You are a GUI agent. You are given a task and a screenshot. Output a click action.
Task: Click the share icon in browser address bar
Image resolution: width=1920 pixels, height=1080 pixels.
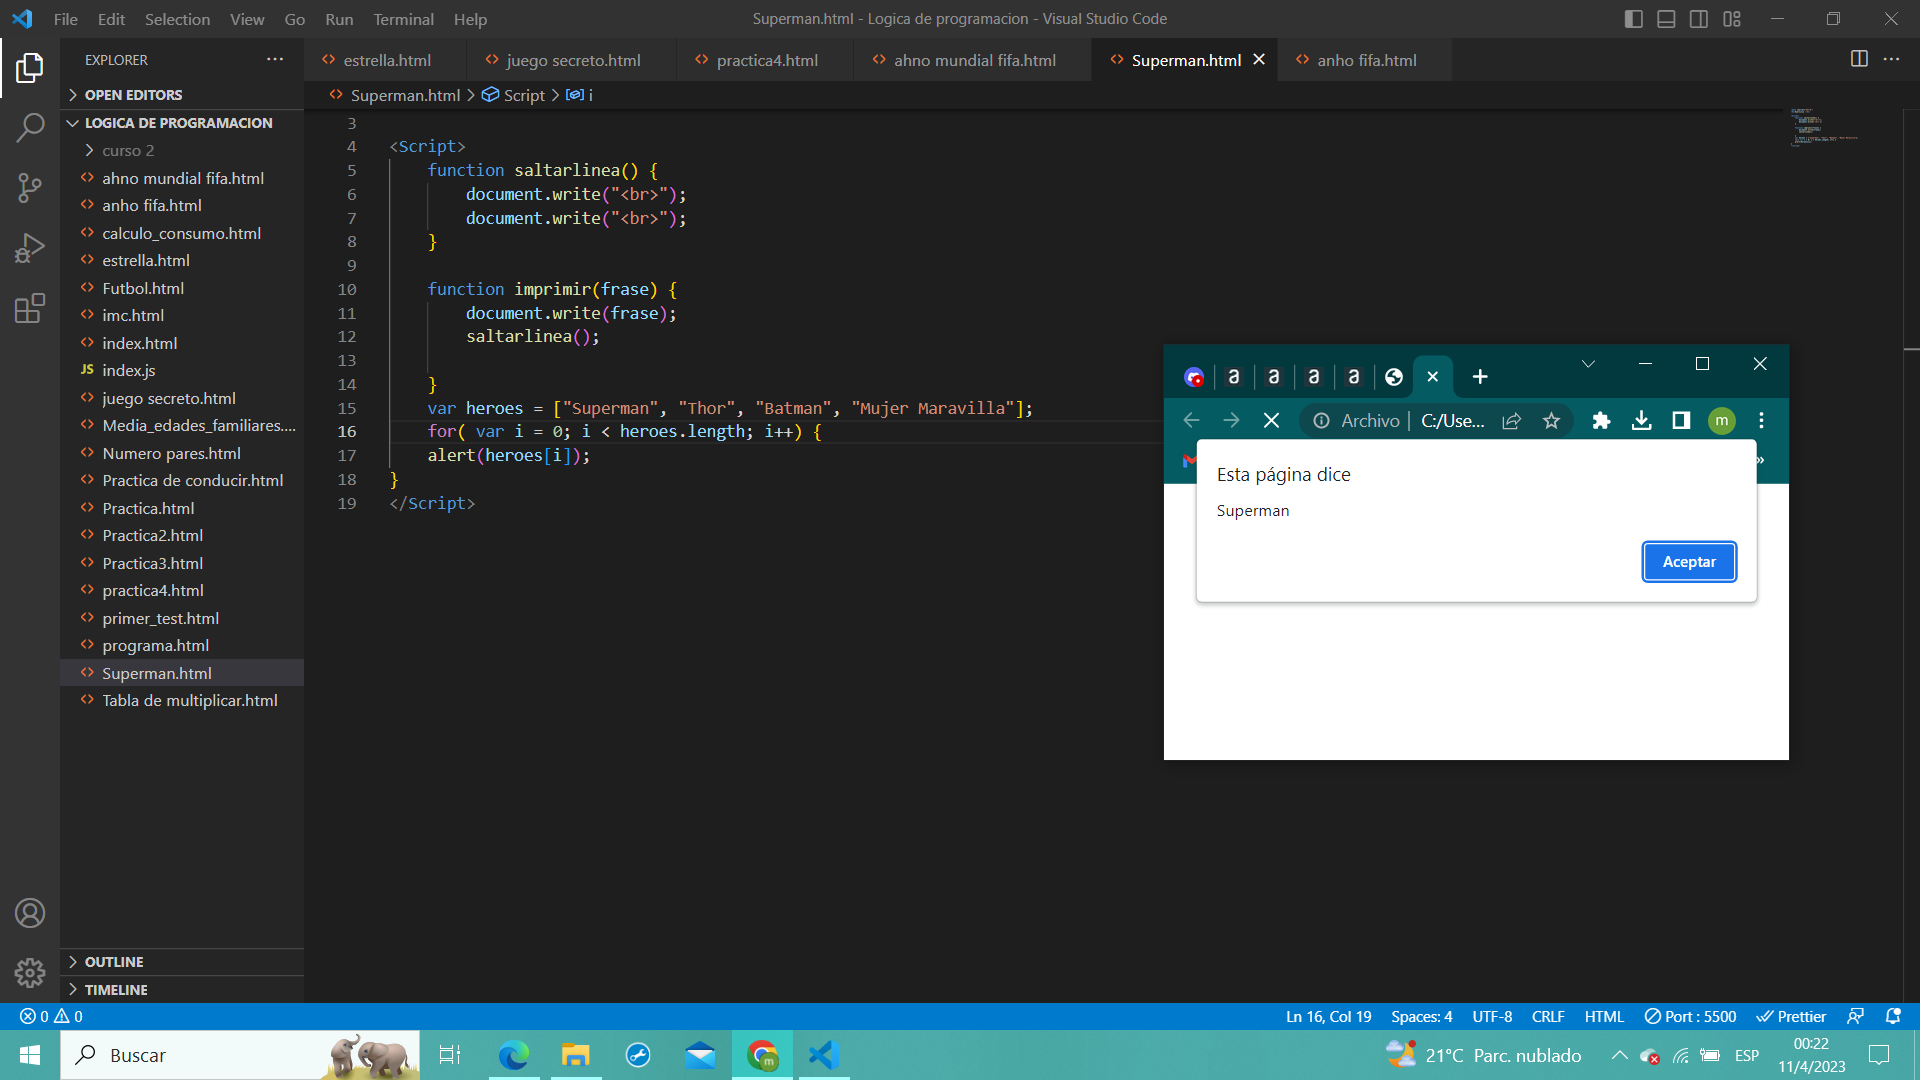pyautogui.click(x=1512, y=421)
